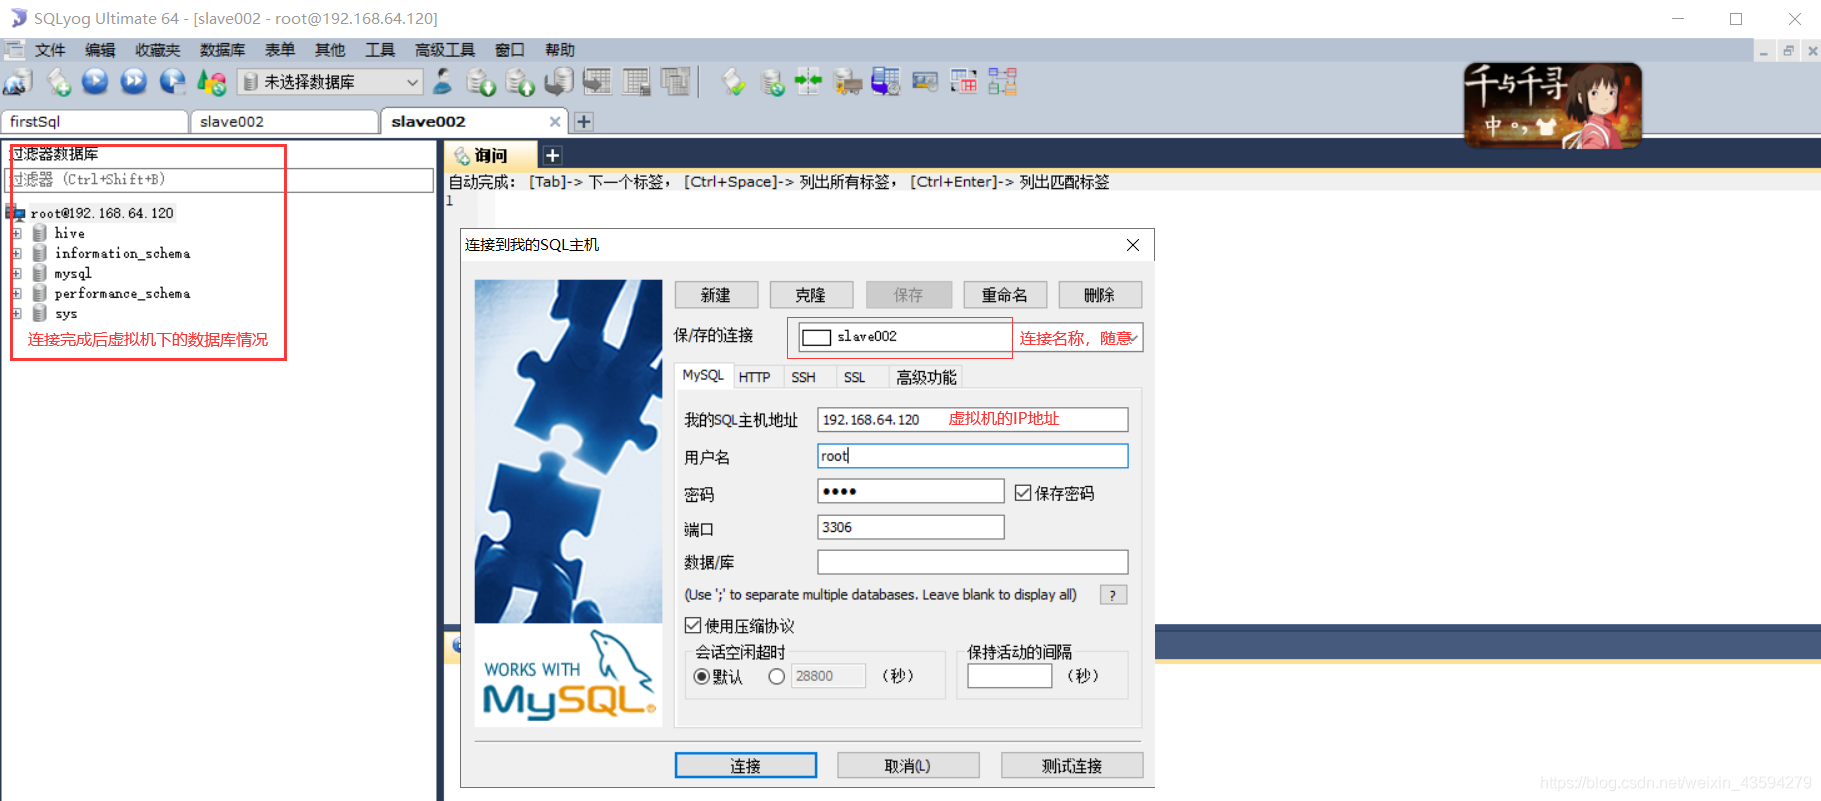Click the database with truck icon
The height and width of the screenshot is (801, 1821).
847,82
